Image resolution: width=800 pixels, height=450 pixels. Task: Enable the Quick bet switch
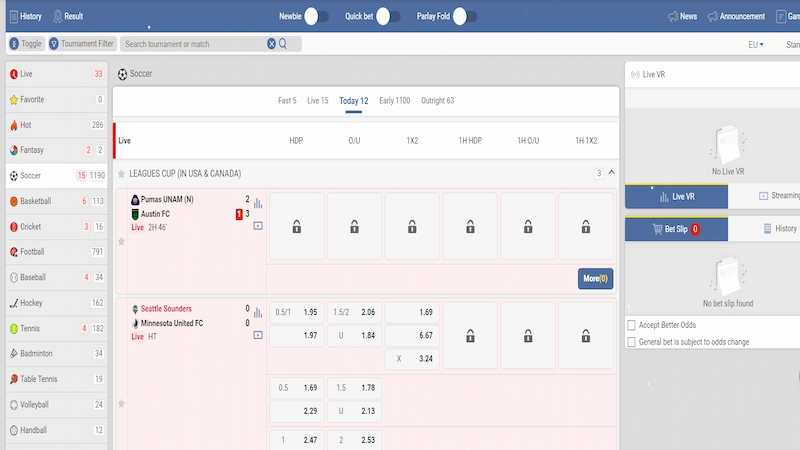click(388, 16)
